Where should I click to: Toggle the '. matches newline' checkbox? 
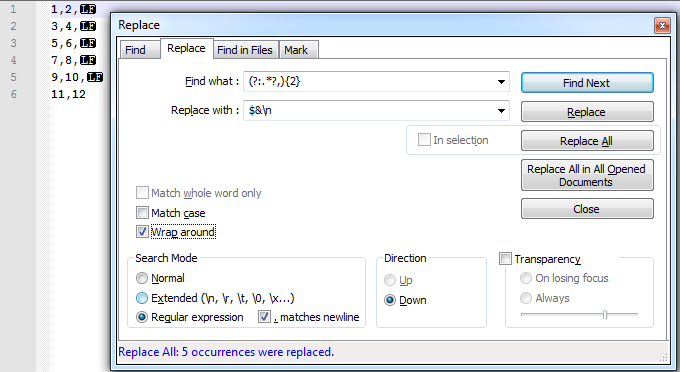pyautogui.click(x=264, y=317)
